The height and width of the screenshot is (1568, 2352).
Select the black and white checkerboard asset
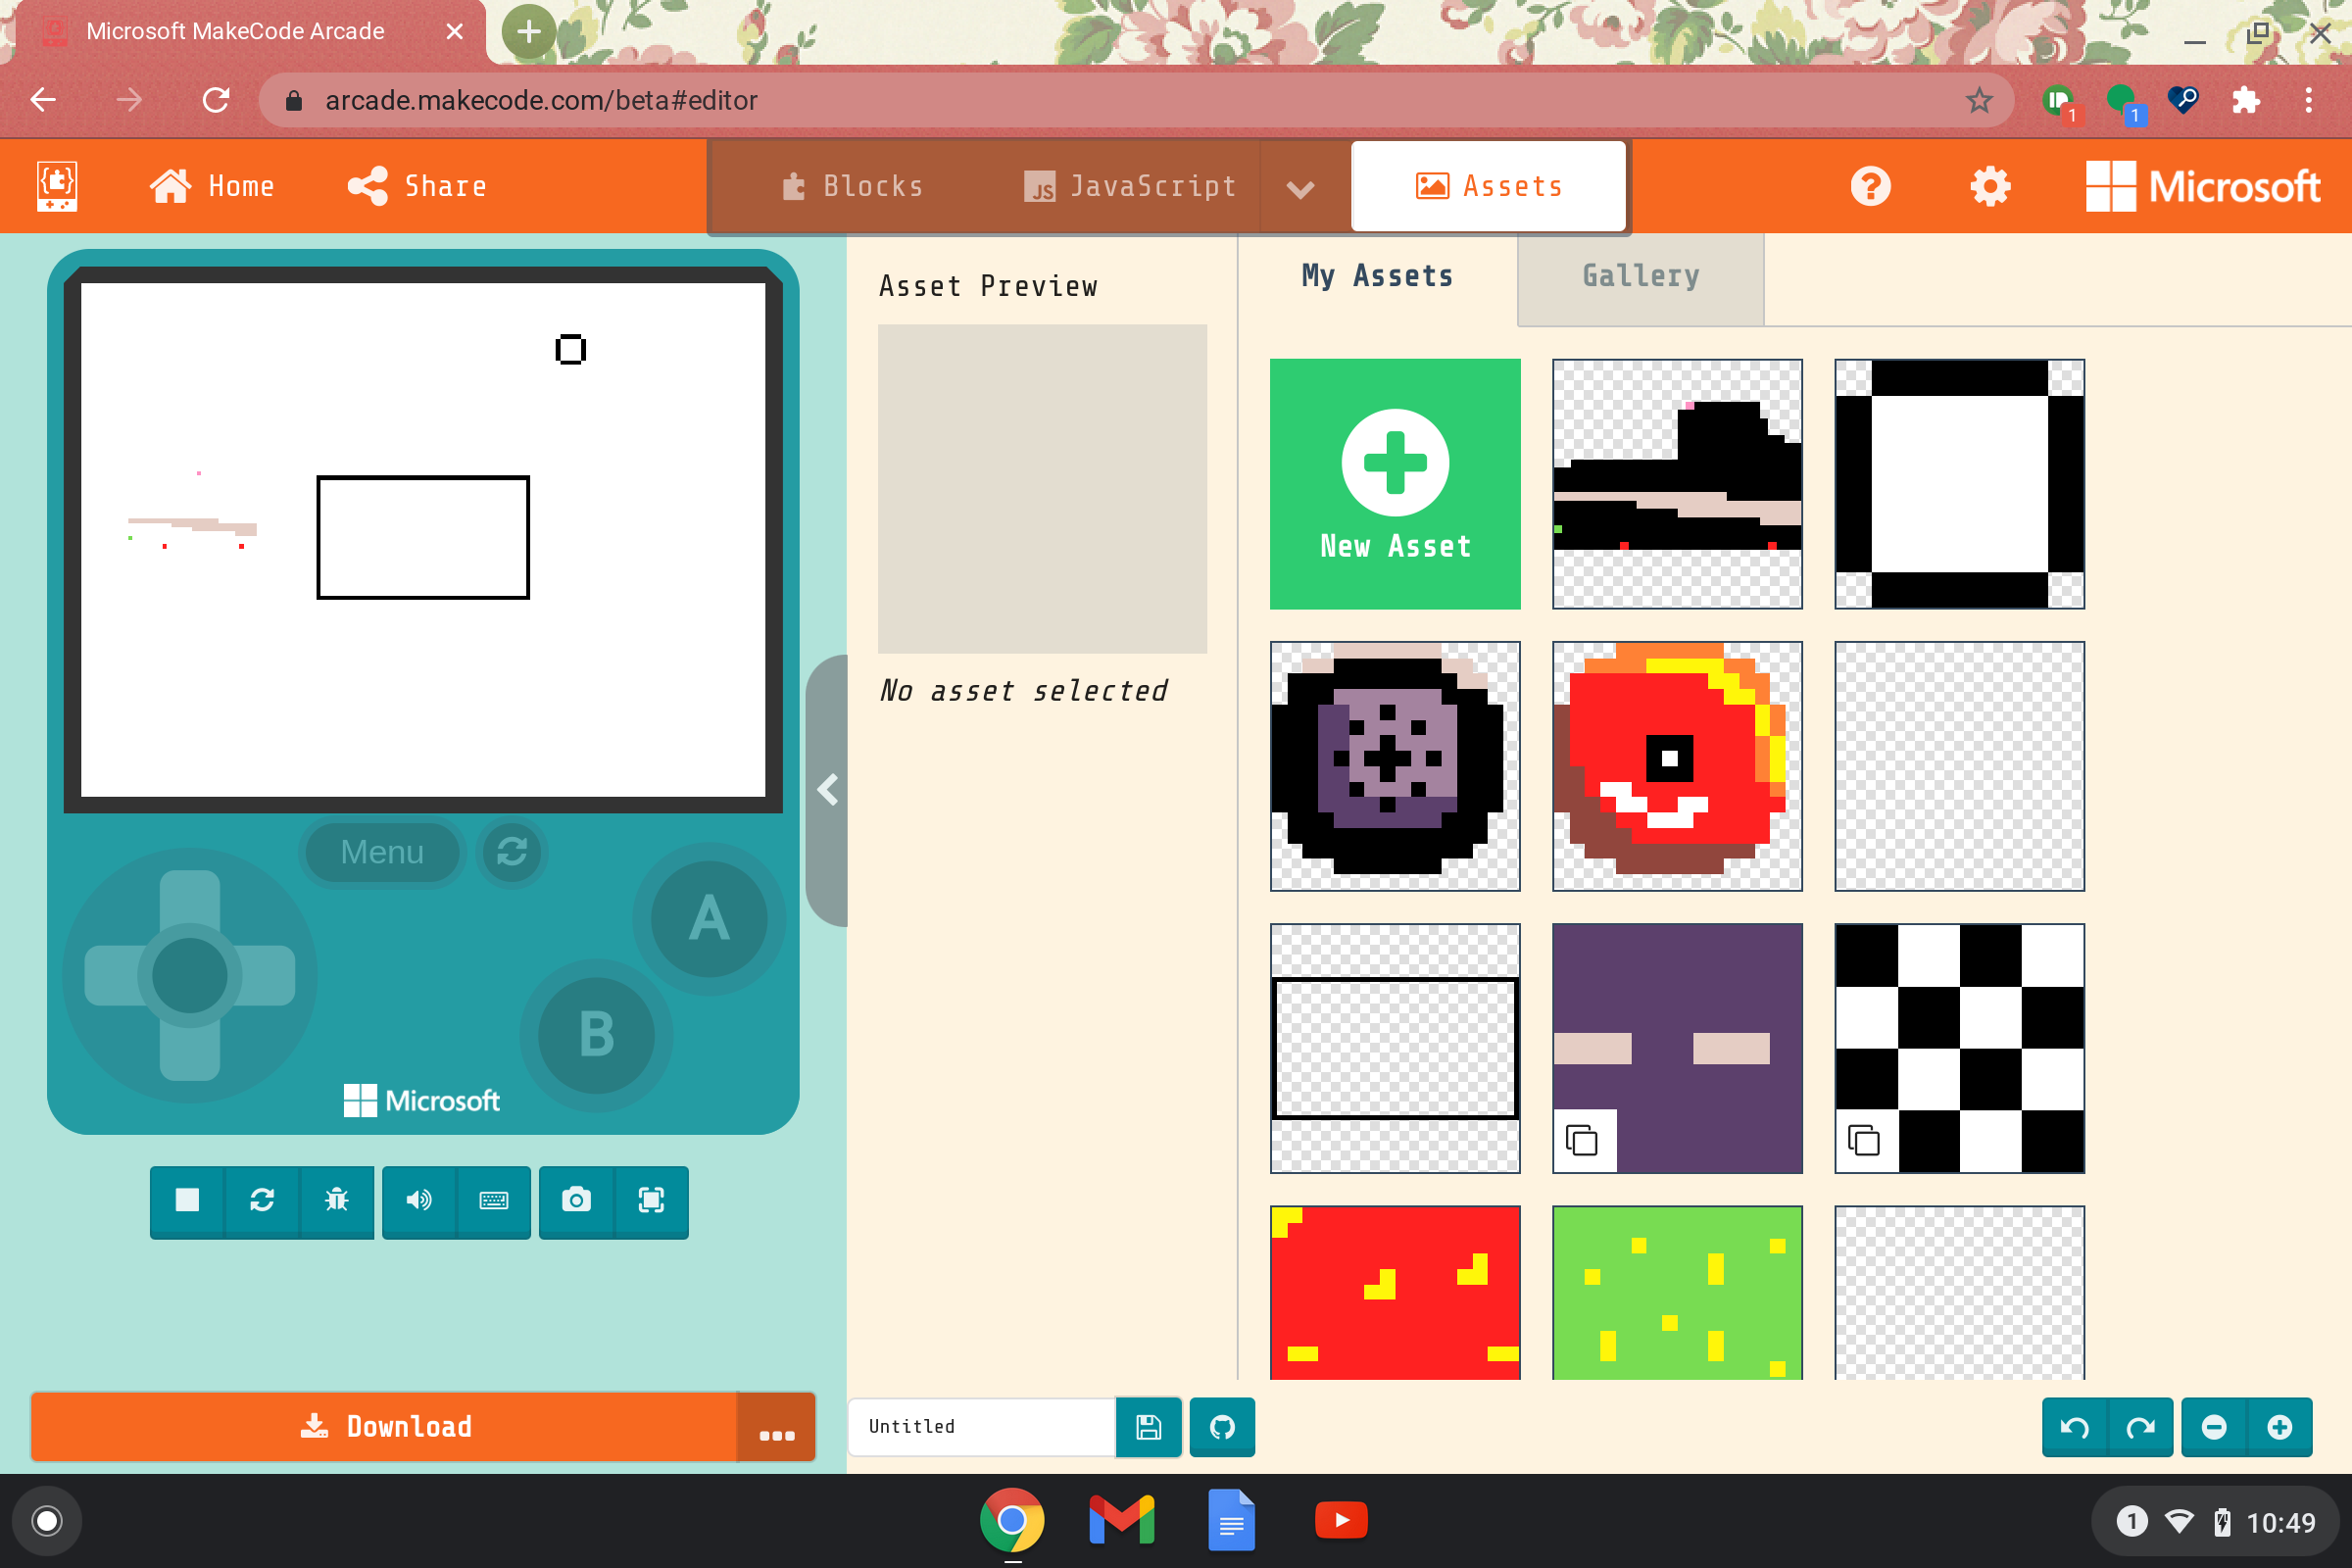[x=1959, y=1048]
